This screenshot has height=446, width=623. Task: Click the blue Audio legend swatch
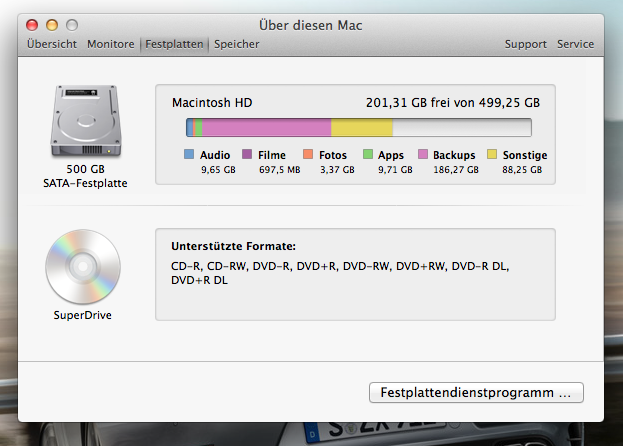(x=189, y=154)
